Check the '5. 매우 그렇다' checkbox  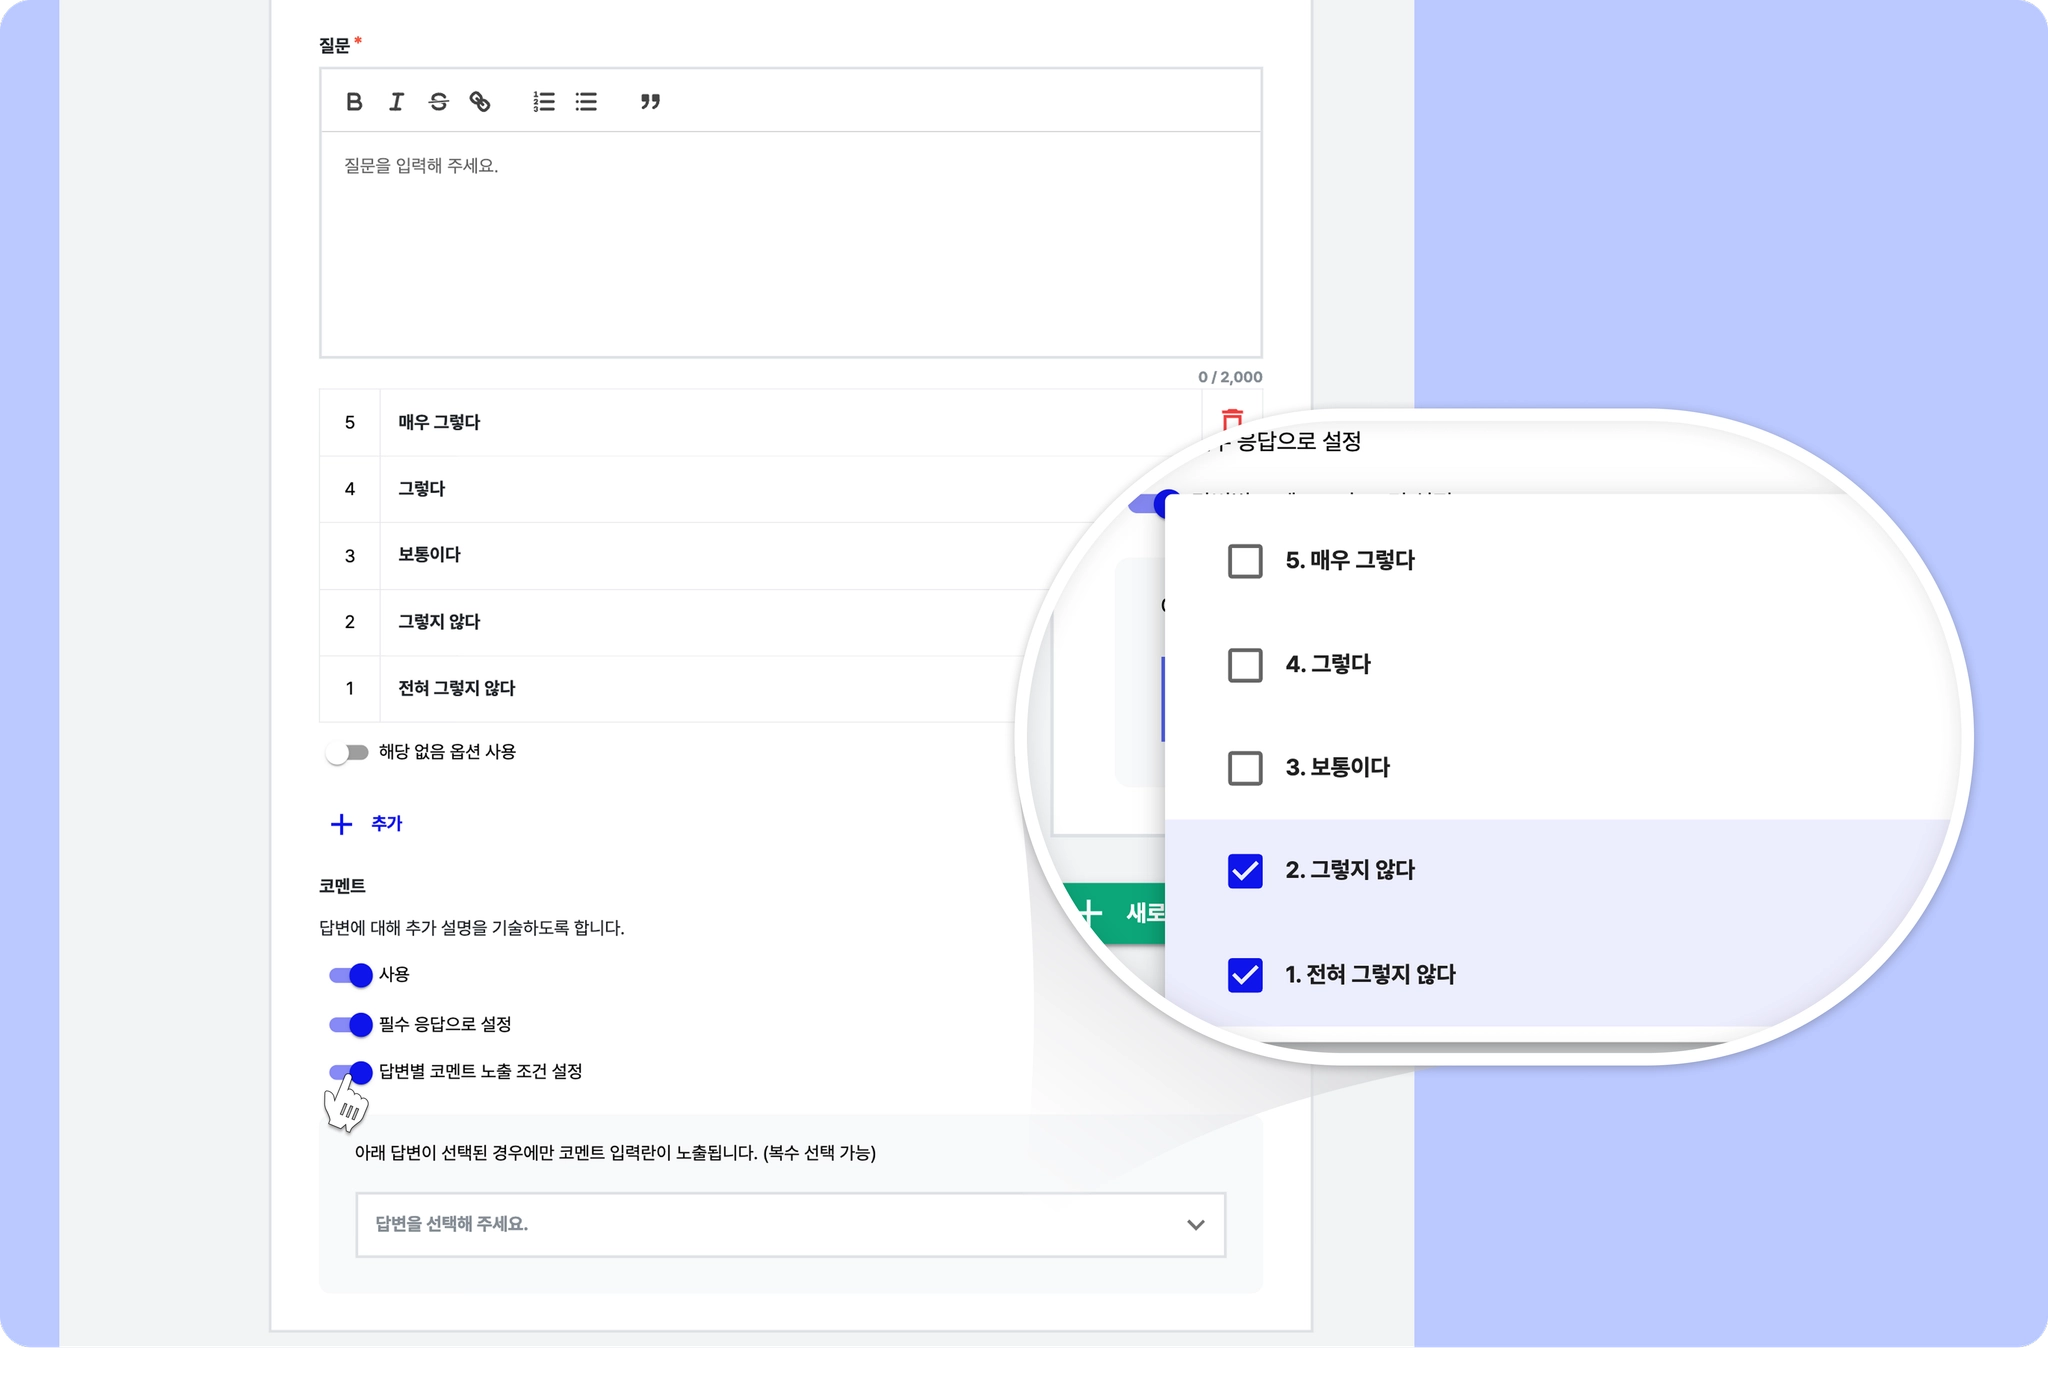1245,561
